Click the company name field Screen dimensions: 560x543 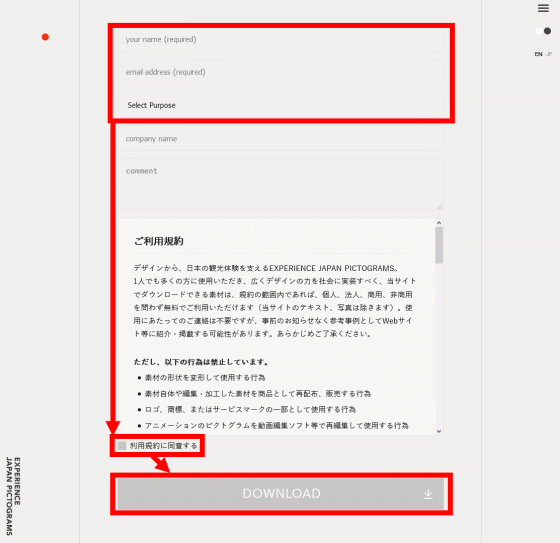pyautogui.click(x=281, y=139)
